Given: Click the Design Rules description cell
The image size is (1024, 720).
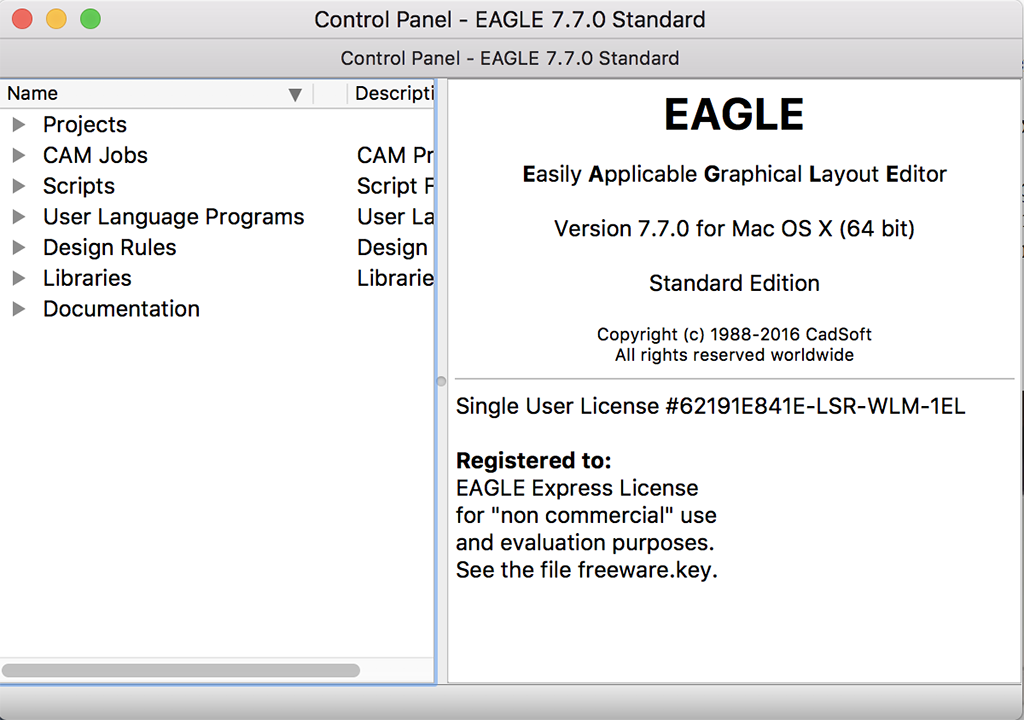Looking at the screenshot, I should 392,247.
